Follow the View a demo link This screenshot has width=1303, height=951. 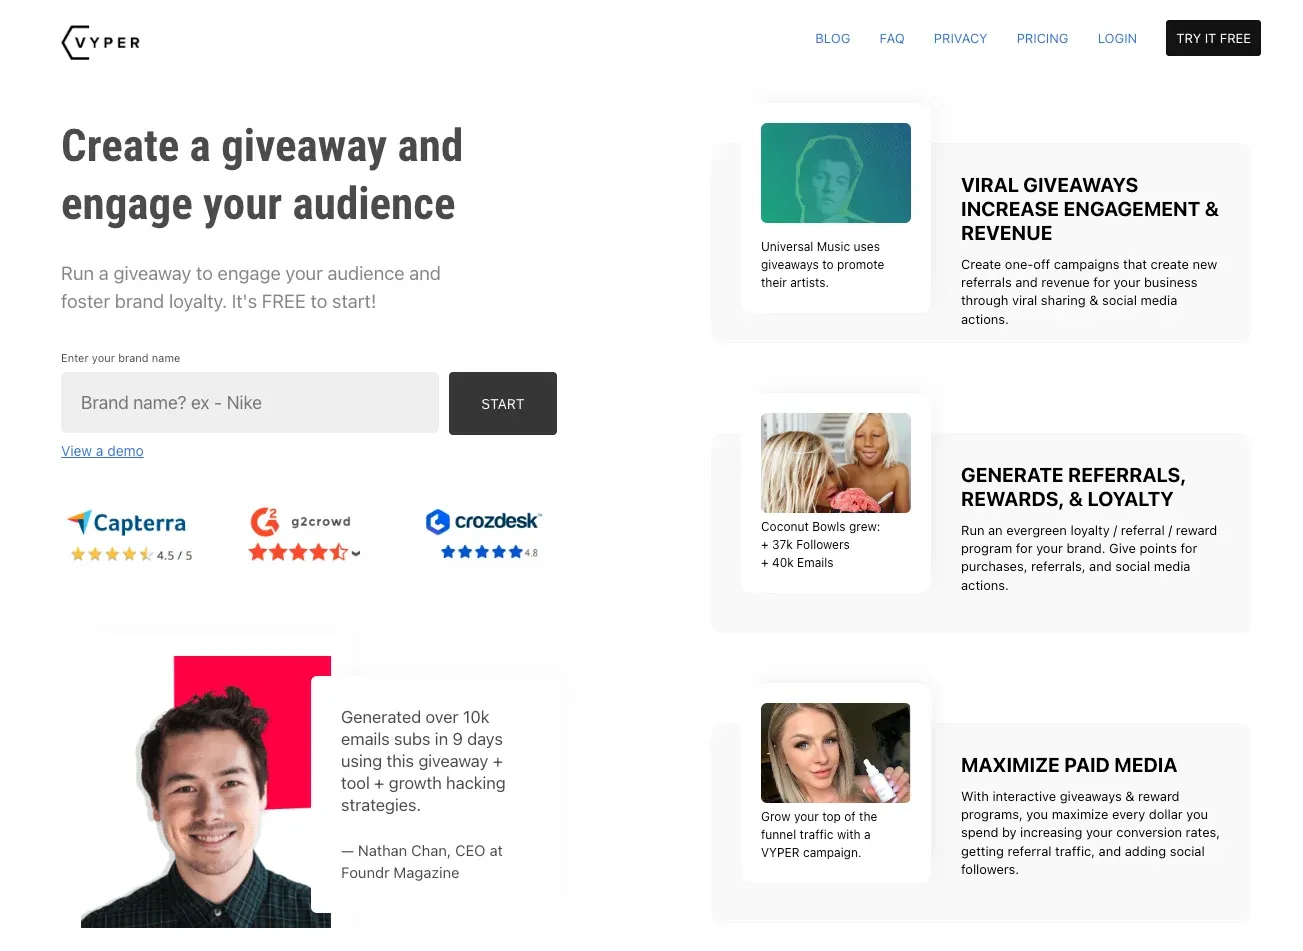click(x=102, y=451)
